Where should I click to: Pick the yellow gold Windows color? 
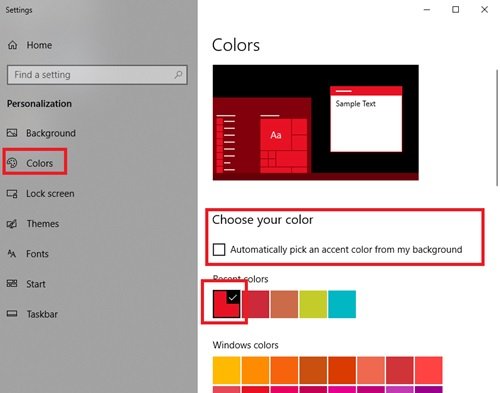[226, 370]
